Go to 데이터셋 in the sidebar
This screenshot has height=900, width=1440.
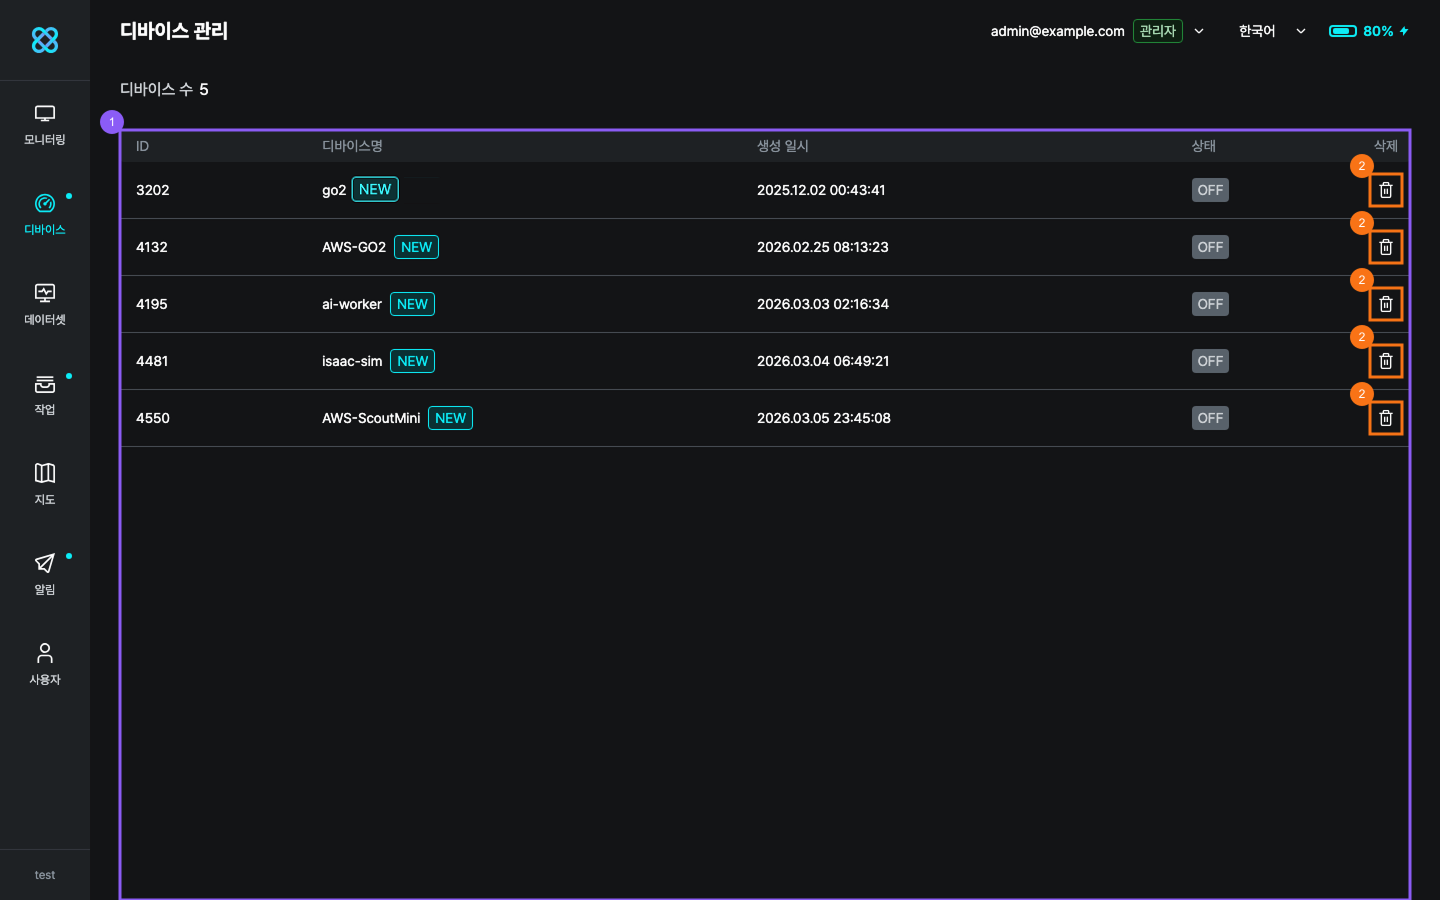(45, 305)
